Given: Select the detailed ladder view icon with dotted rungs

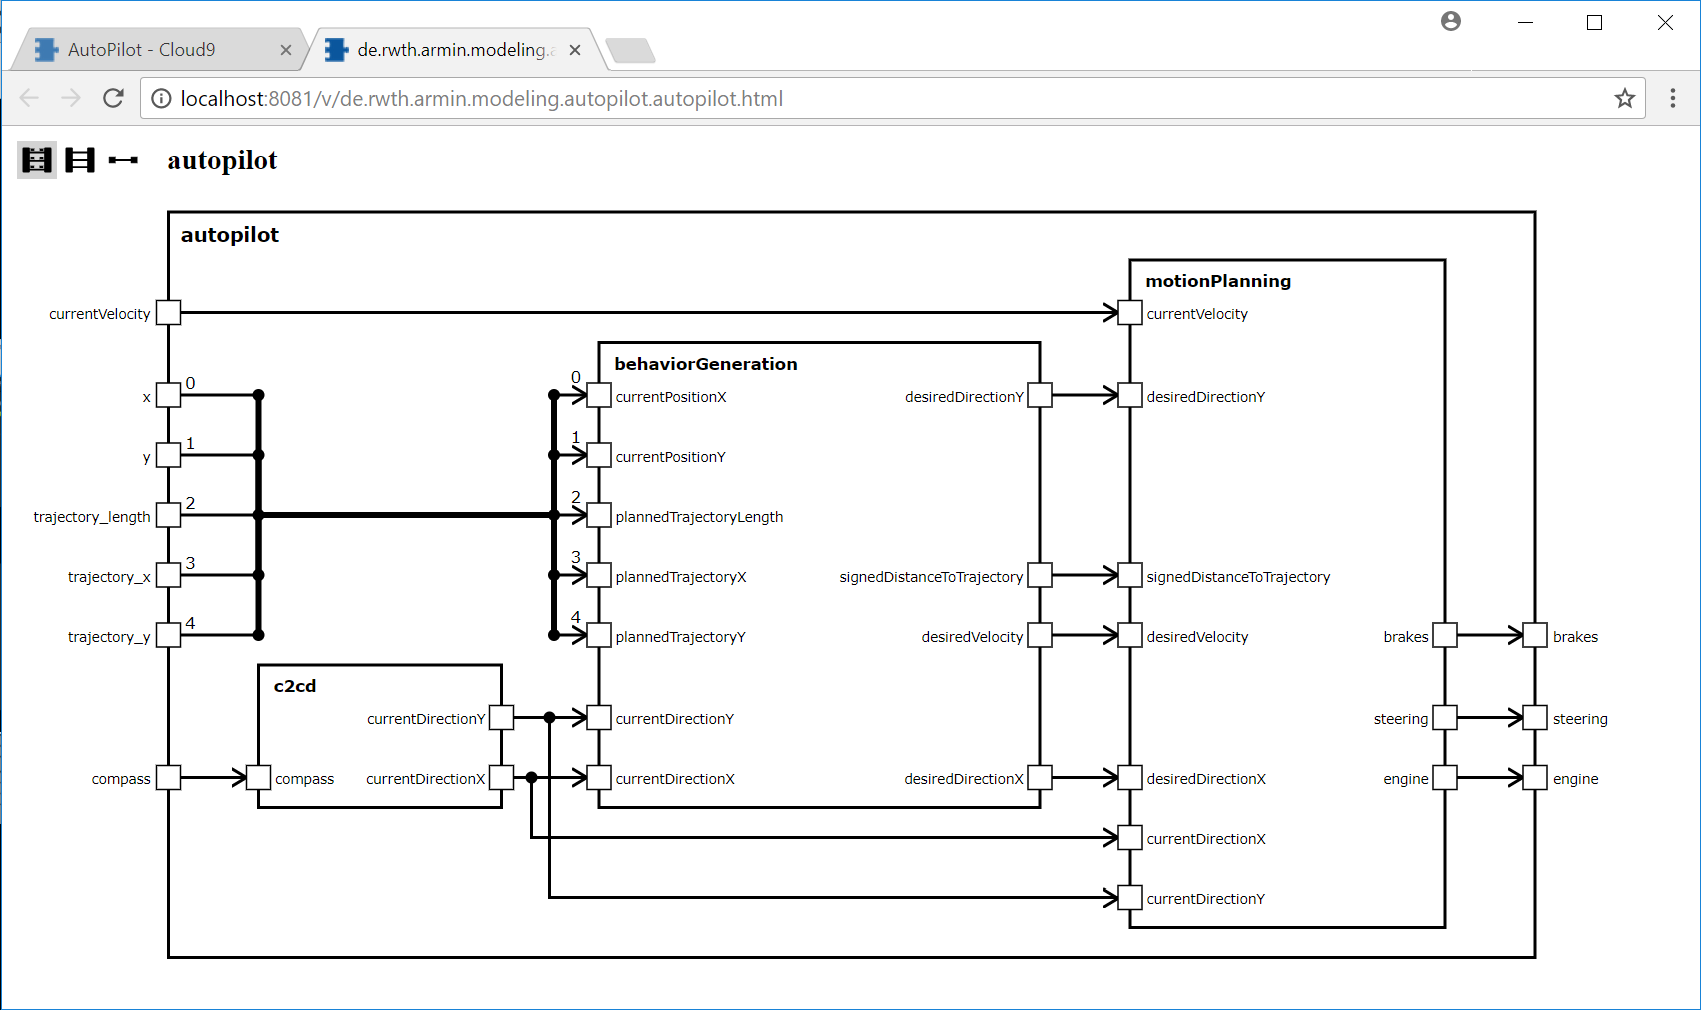Looking at the screenshot, I should point(37,160).
